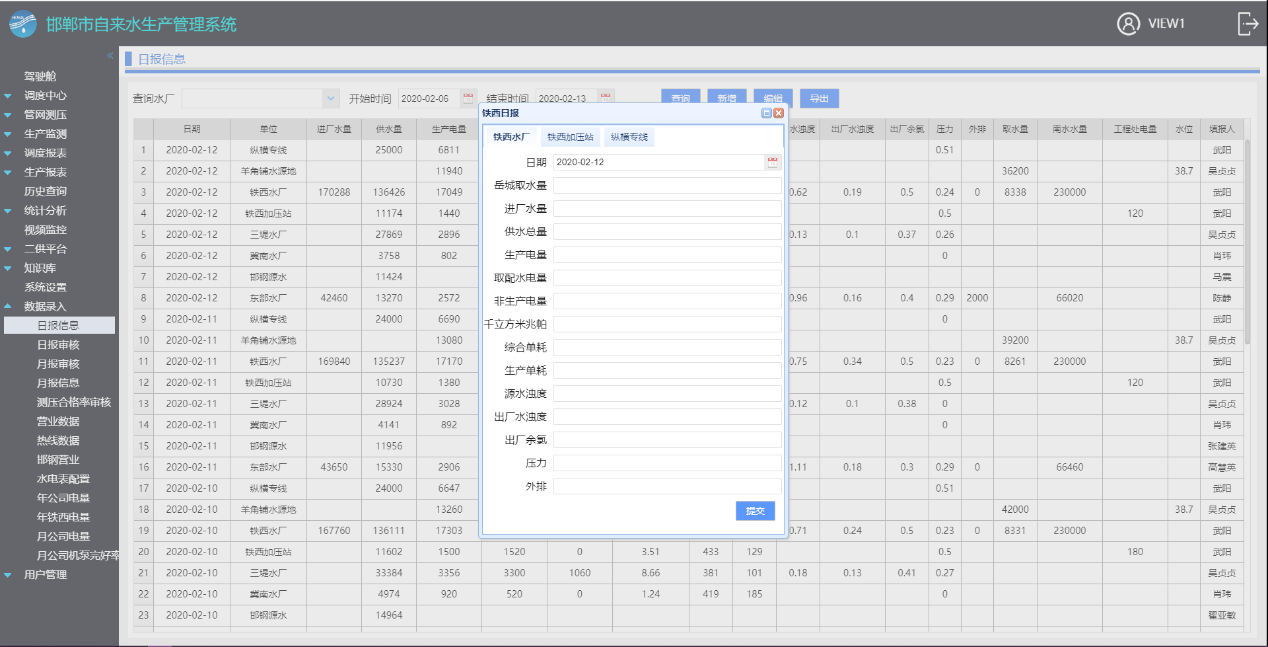This screenshot has height=647, width=1268.
Task: Select 月报审核 in the sidebar
Action: click(58, 364)
